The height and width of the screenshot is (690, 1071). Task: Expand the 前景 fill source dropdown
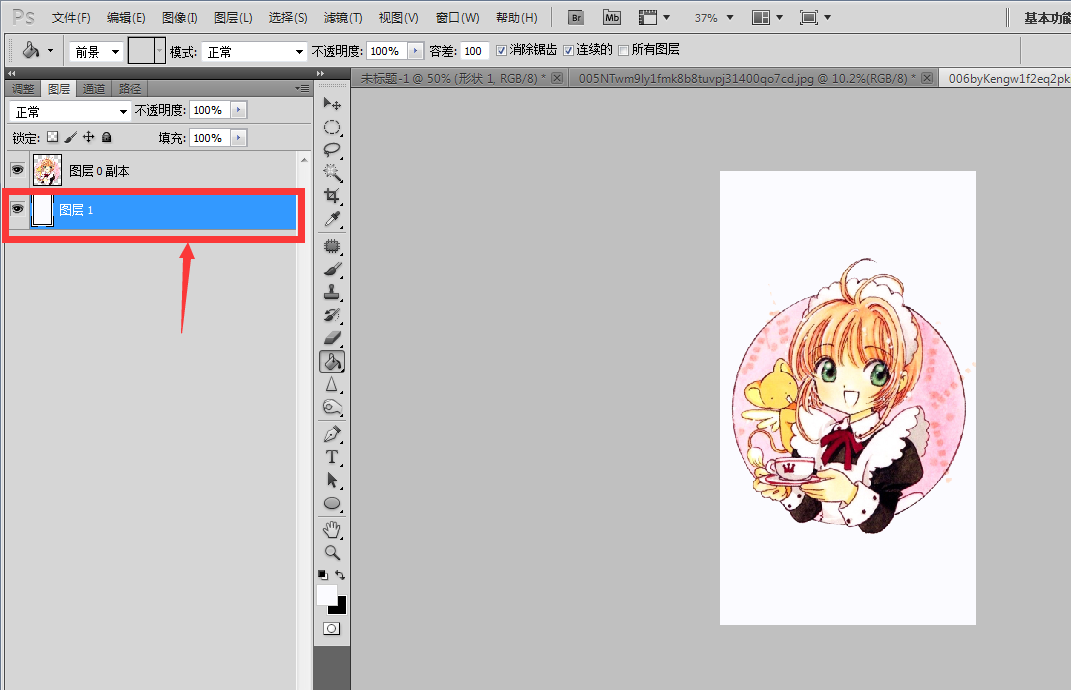click(96, 52)
